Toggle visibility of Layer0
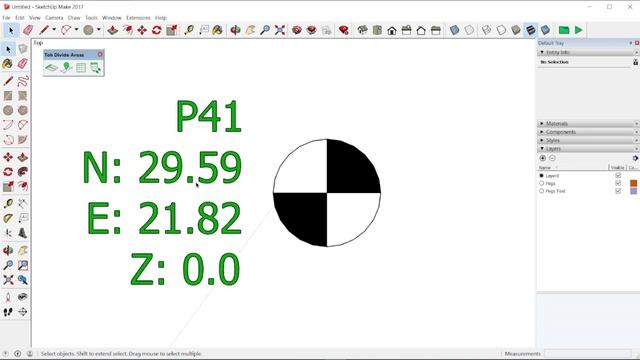Viewport: 640px width, 360px height. coord(618,176)
